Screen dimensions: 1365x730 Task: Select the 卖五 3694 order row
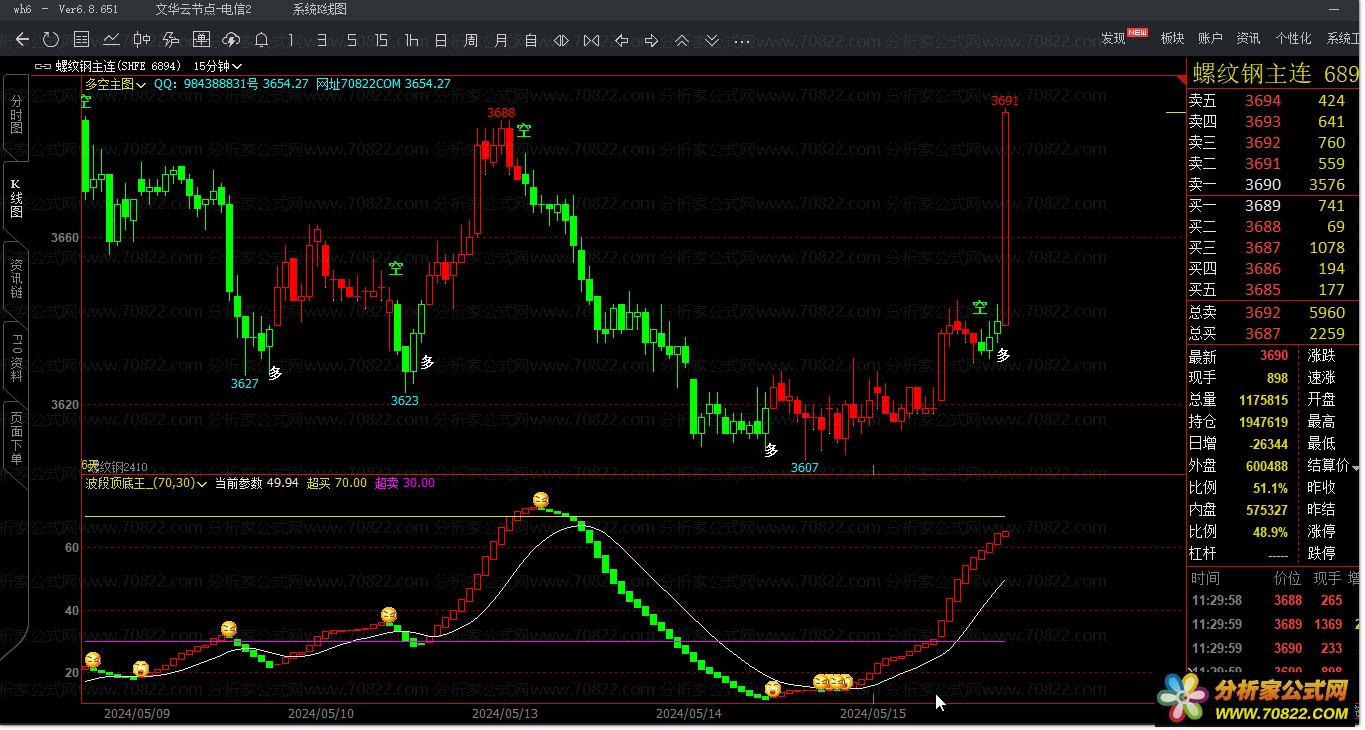coord(1272,100)
